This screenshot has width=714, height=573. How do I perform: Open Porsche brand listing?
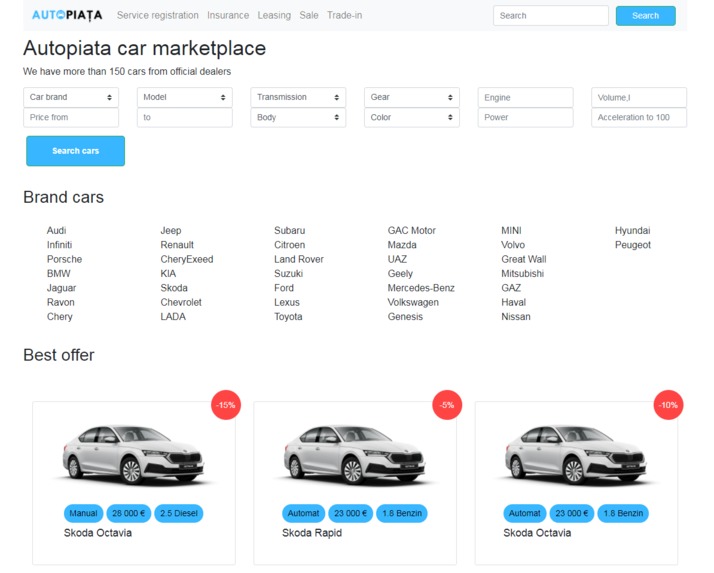coord(64,259)
